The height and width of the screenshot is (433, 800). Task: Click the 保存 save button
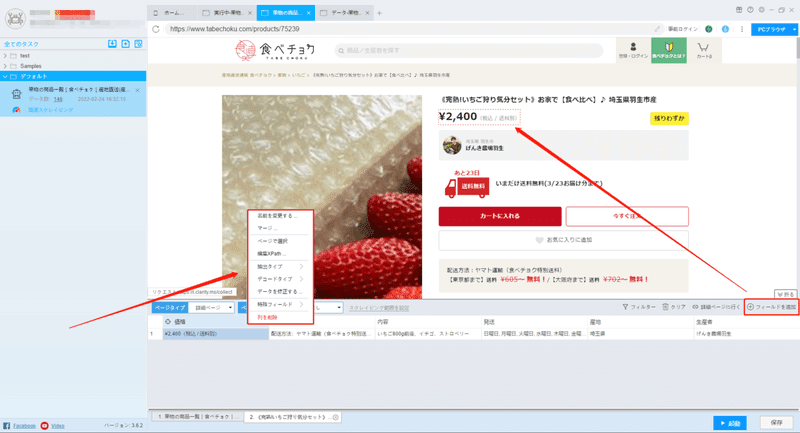pos(777,423)
